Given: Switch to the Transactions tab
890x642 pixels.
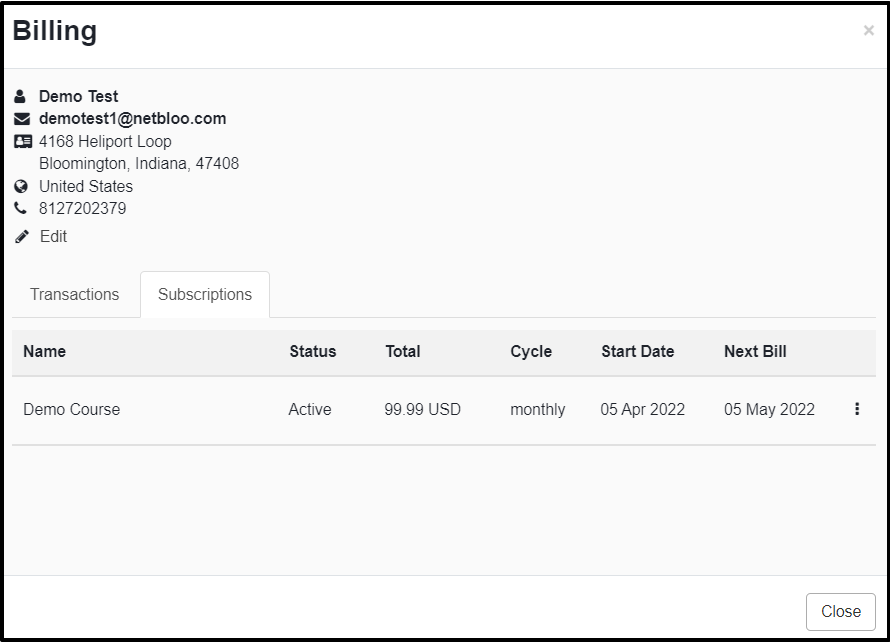Looking at the screenshot, I should [x=74, y=295].
